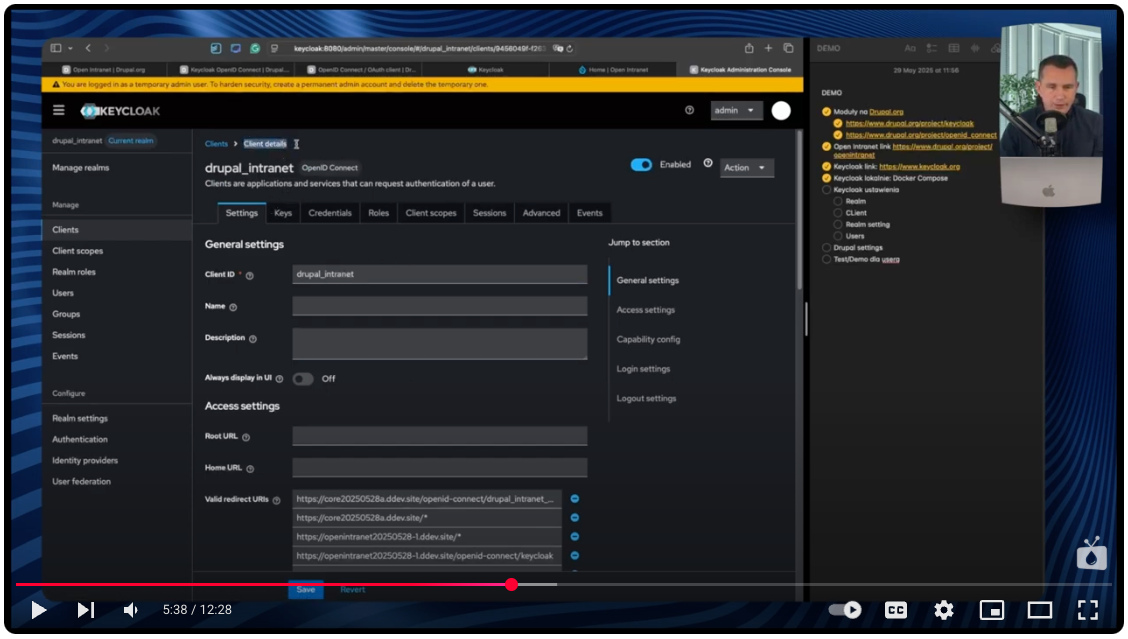Mute the video volume
1128x639 pixels.
[x=130, y=610]
